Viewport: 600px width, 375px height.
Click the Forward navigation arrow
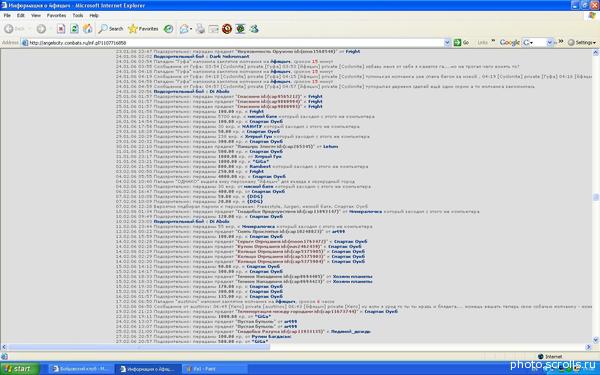41,29
